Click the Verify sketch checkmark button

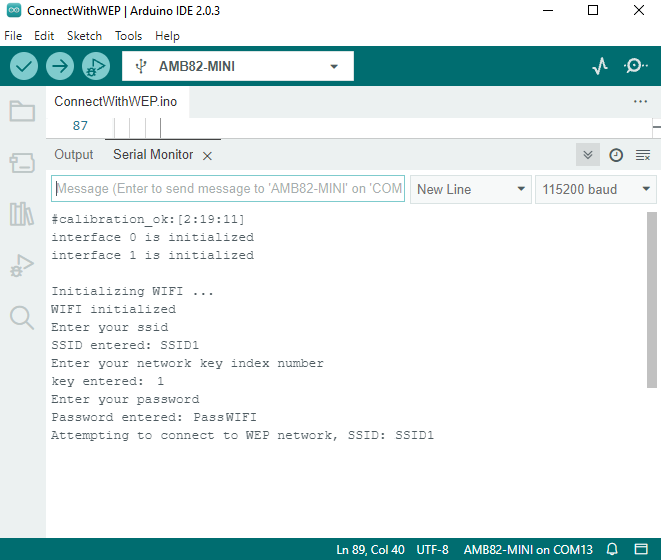click(24, 66)
